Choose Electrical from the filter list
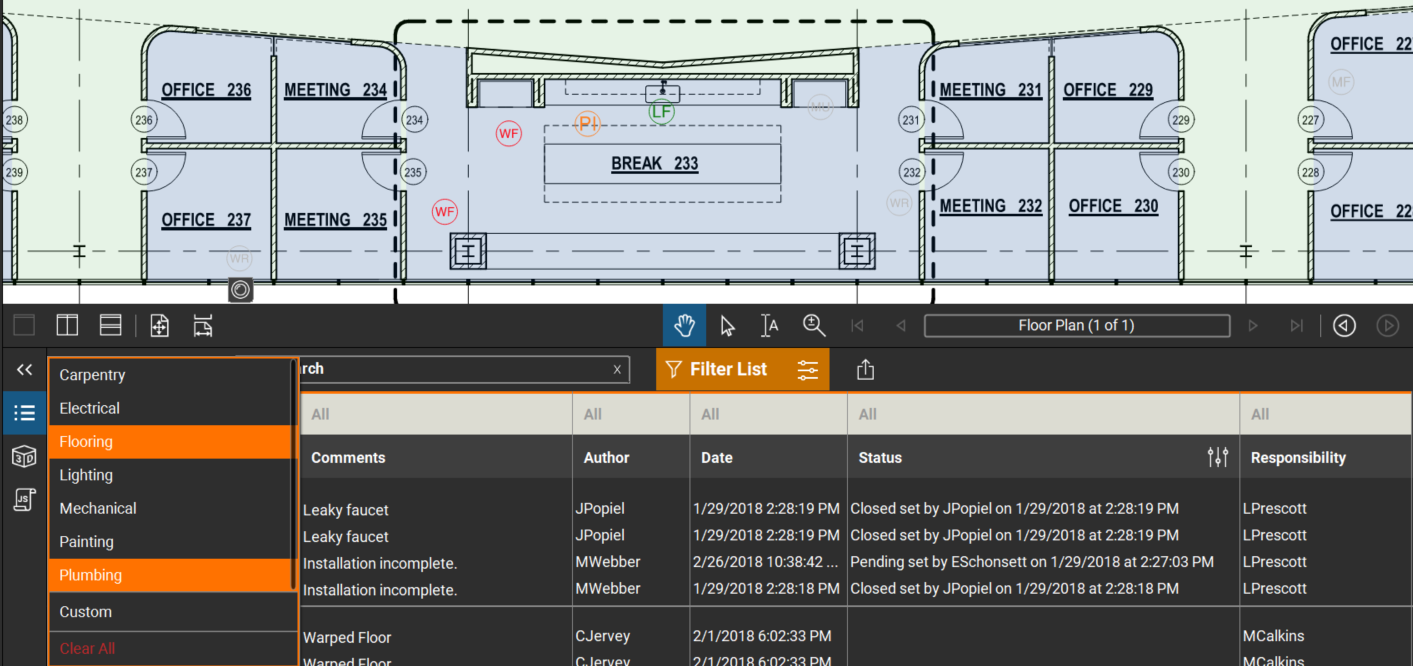1413x666 pixels. [171, 408]
